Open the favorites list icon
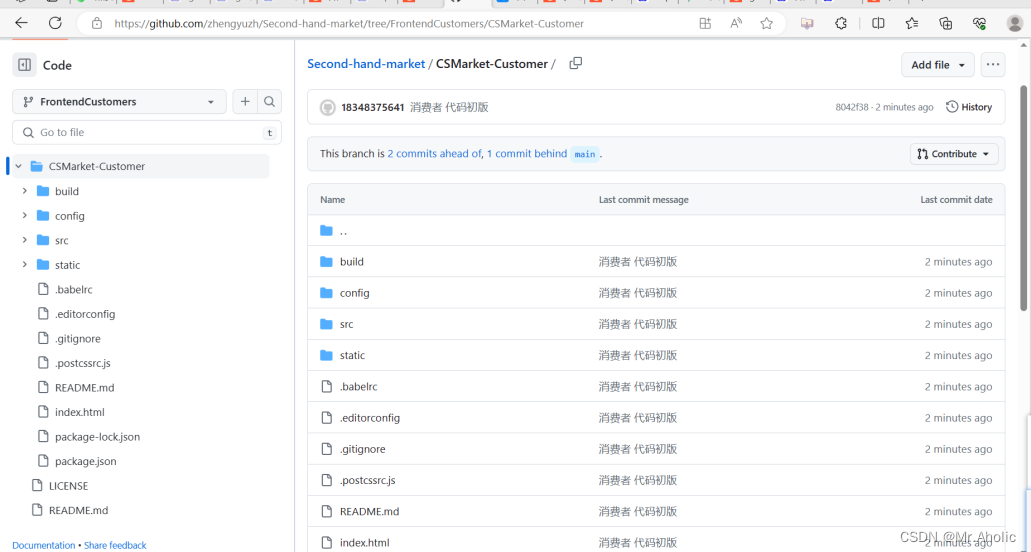1031x552 pixels. tap(911, 24)
